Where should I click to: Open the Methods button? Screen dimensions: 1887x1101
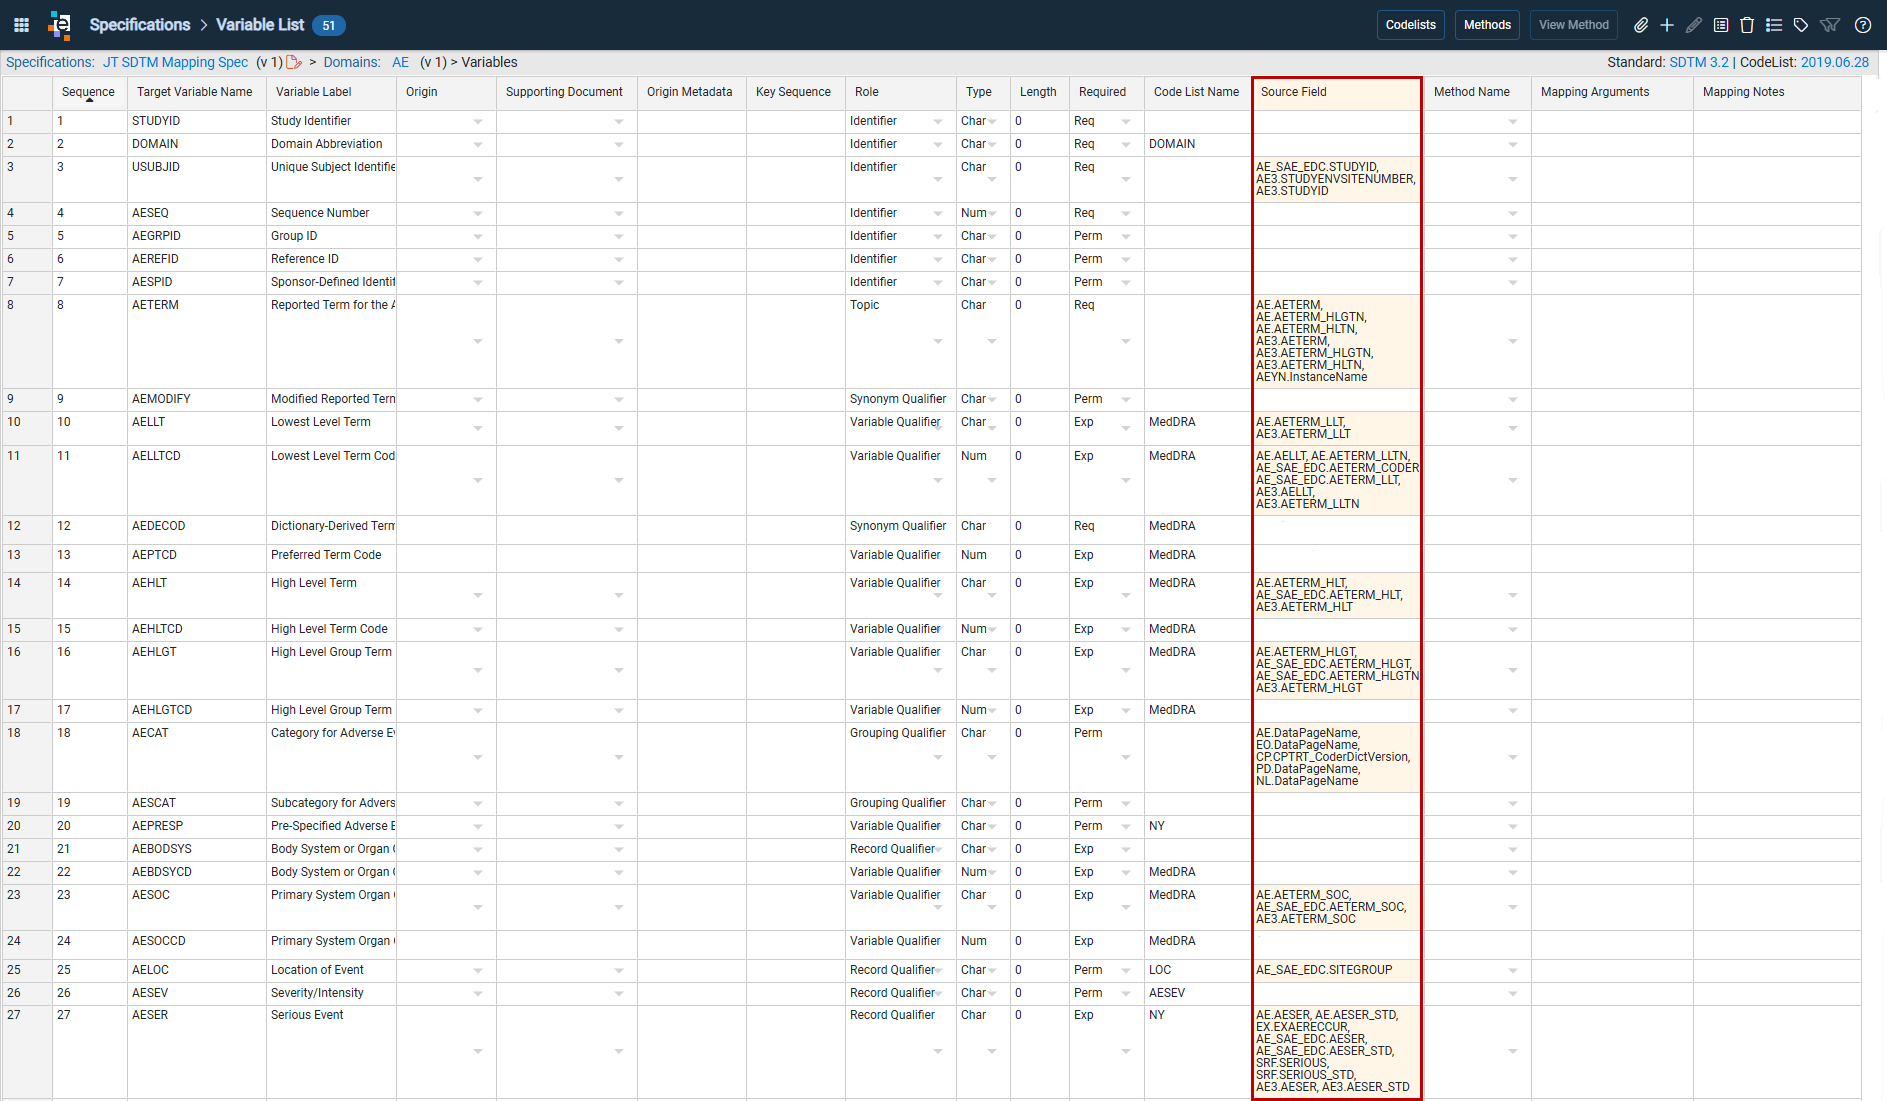click(x=1487, y=25)
